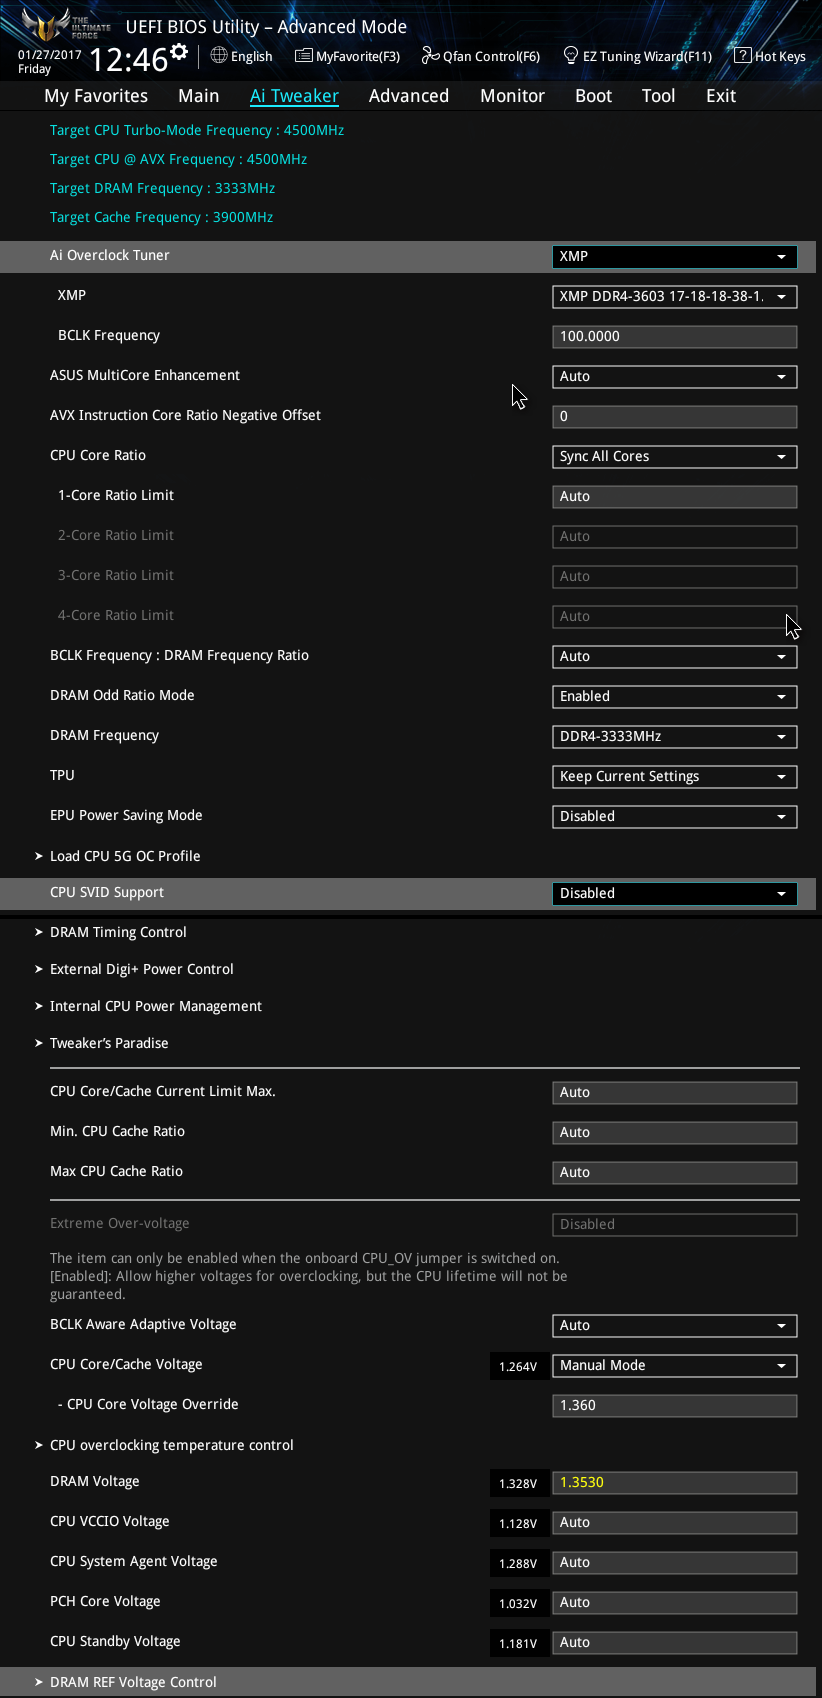Viewport: 822px width, 1698px height.
Task: Click Target CPU Turbo-Mode Frequency text
Action: coord(197,130)
